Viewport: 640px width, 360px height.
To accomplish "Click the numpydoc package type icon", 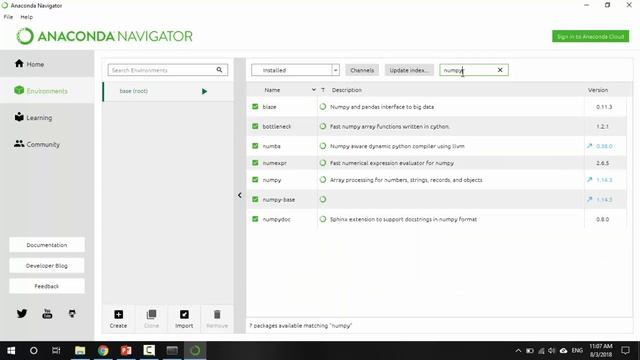I will pos(323,219).
